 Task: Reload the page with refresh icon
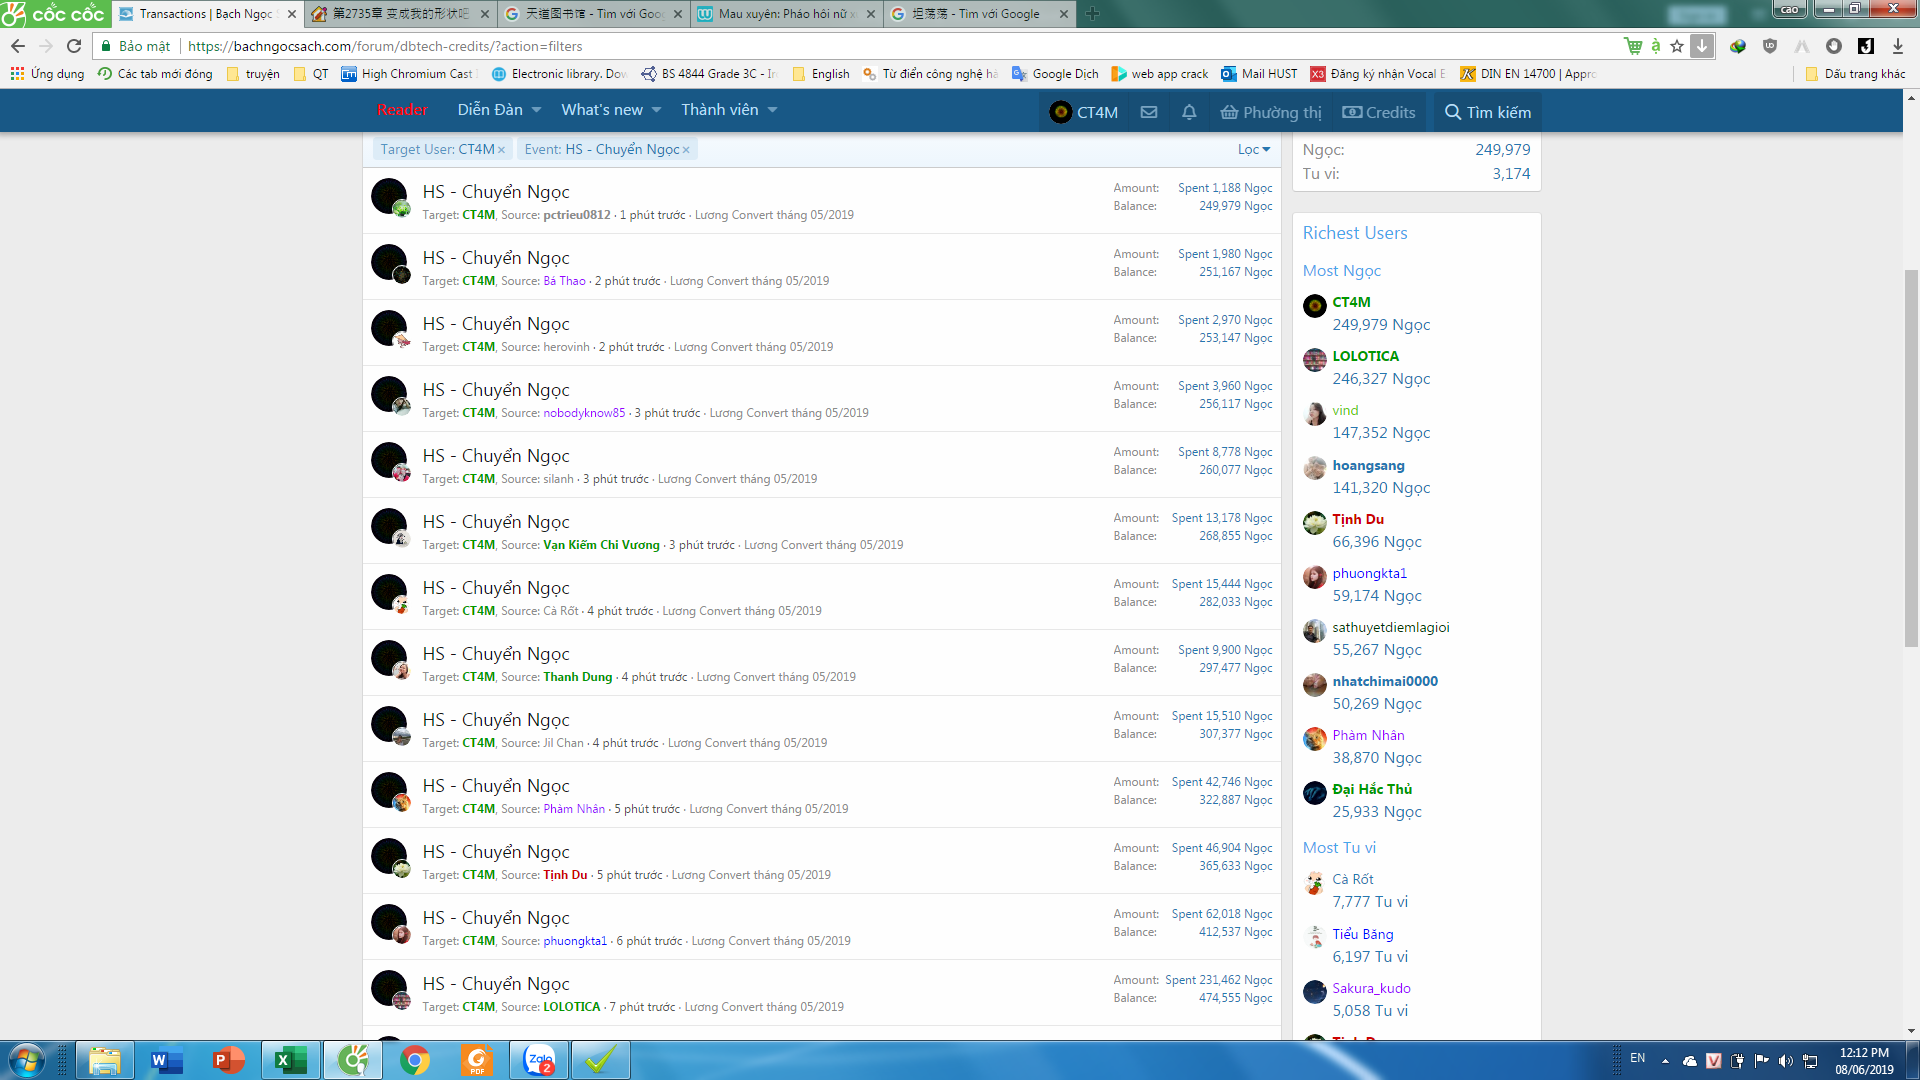coord(74,46)
